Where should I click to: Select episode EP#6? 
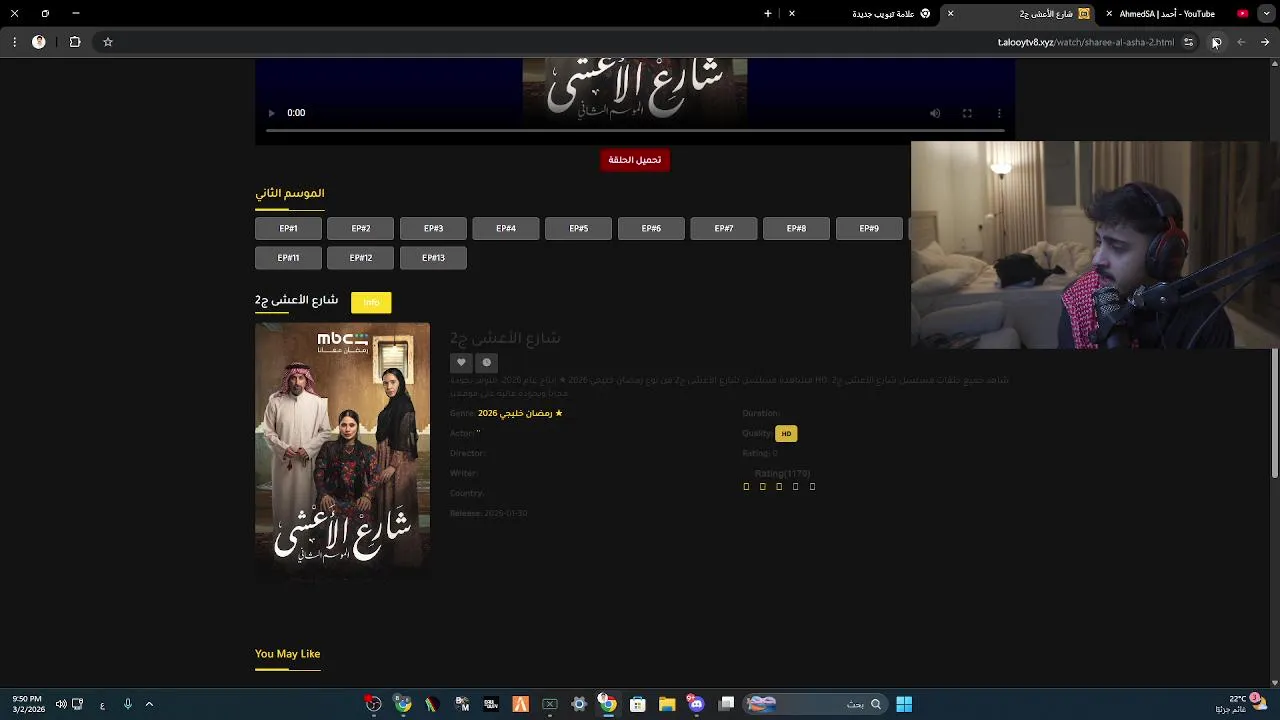pos(651,229)
